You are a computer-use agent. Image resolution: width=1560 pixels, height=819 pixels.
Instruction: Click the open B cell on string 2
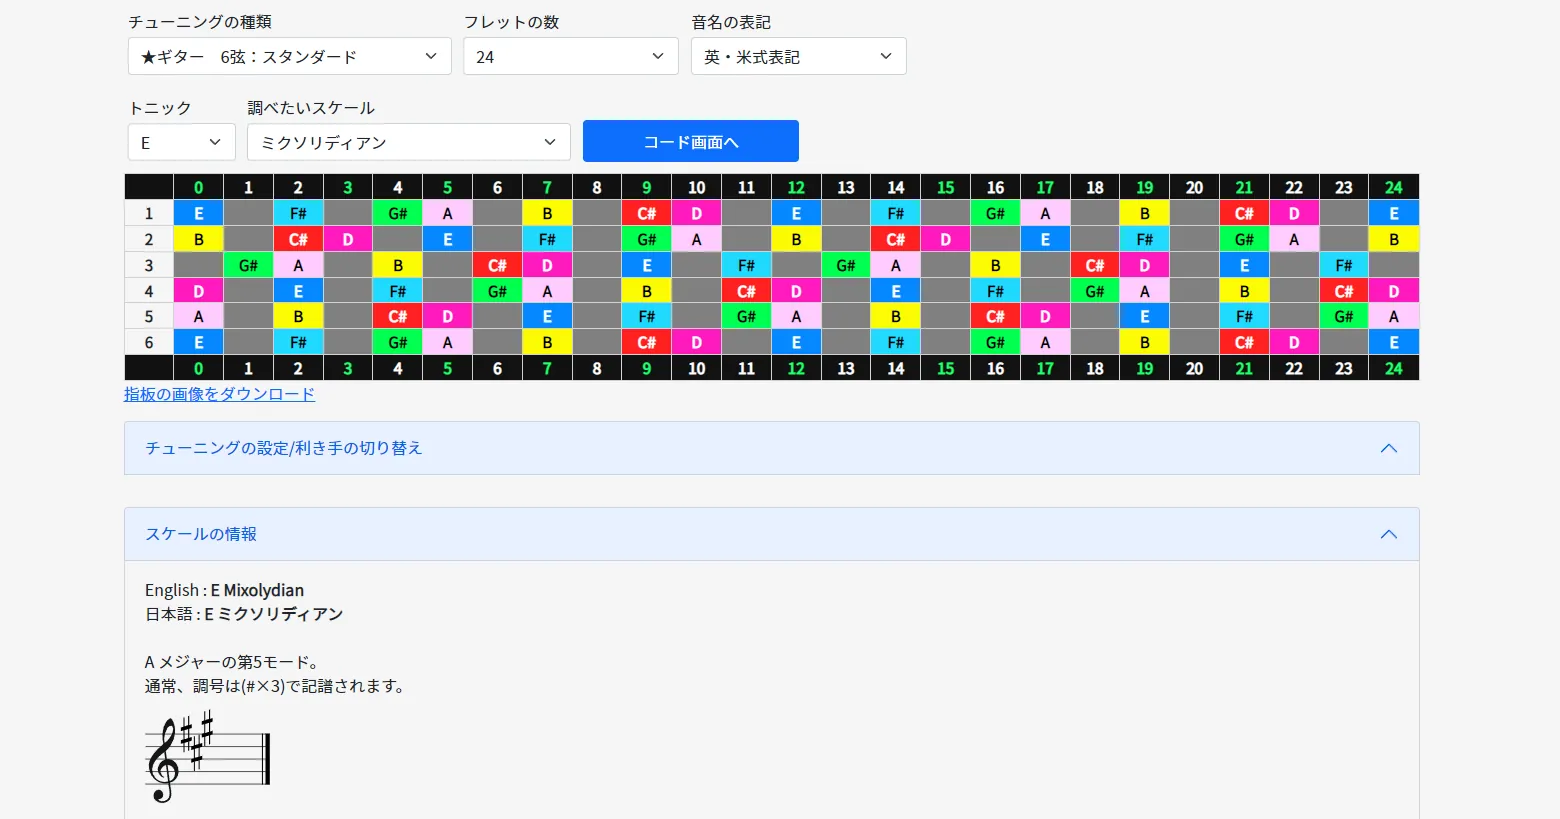[x=198, y=239]
